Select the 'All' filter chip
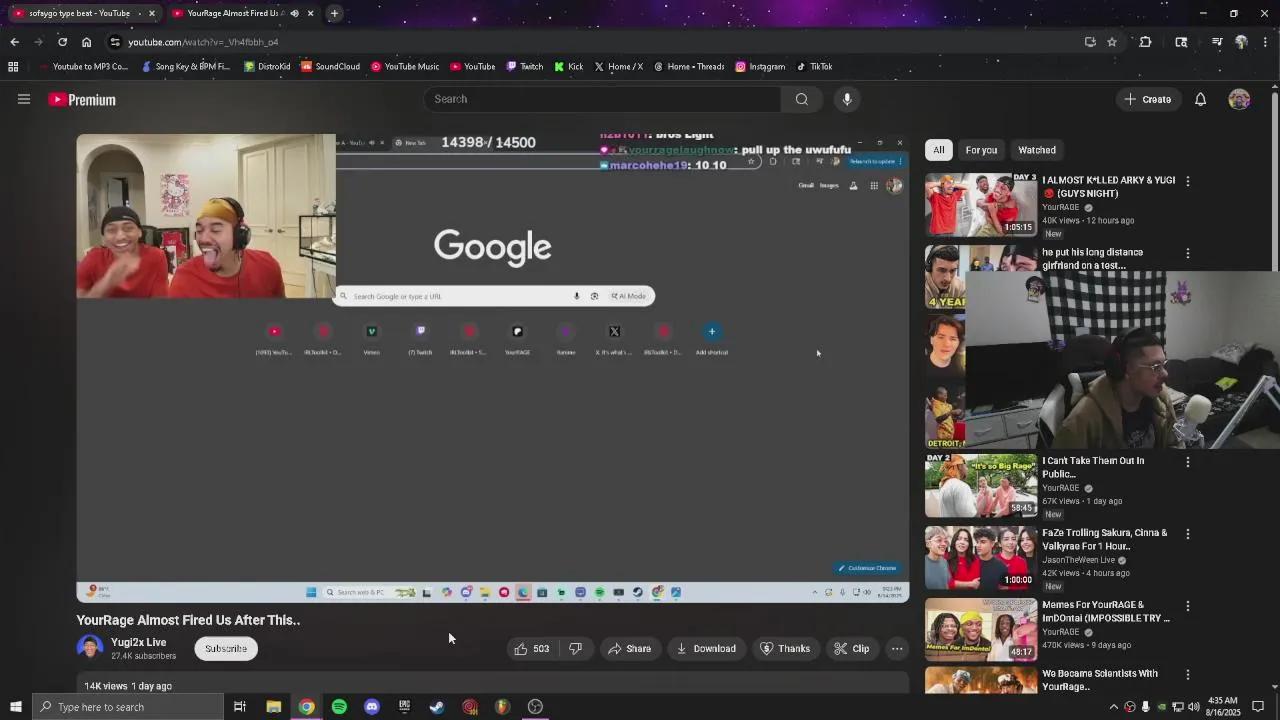Image resolution: width=1280 pixels, height=720 pixels. pos(938,150)
